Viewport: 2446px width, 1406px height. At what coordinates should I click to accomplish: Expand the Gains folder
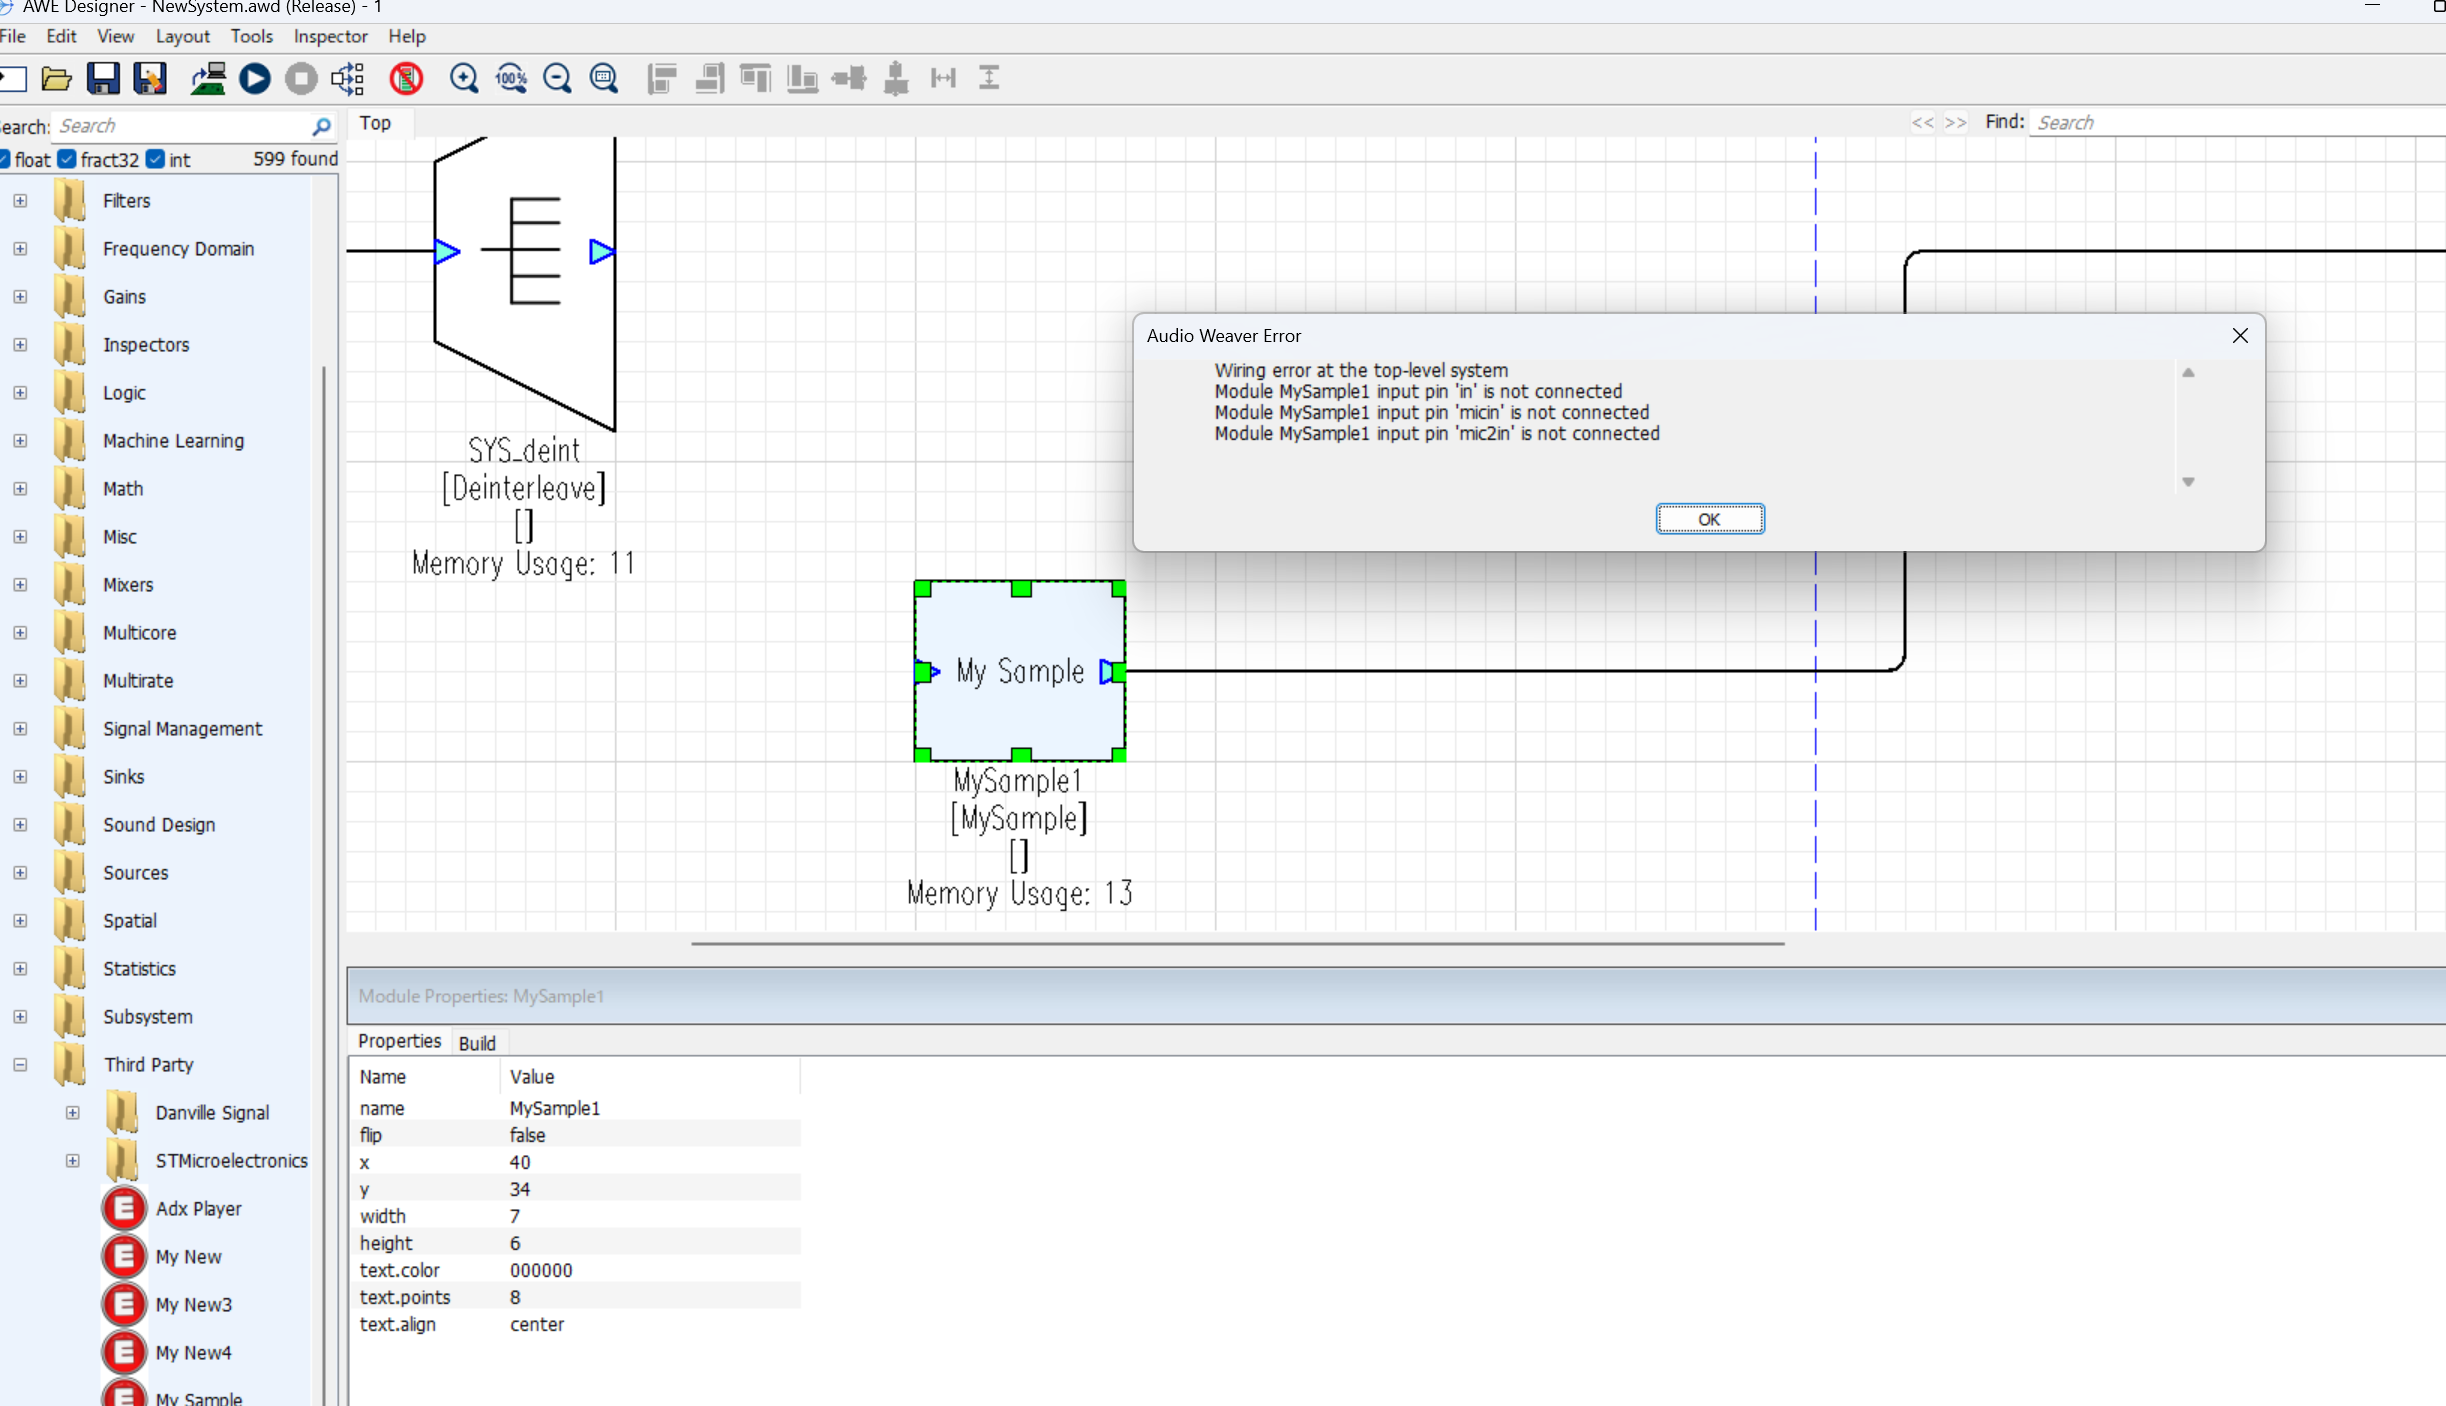click(x=20, y=296)
